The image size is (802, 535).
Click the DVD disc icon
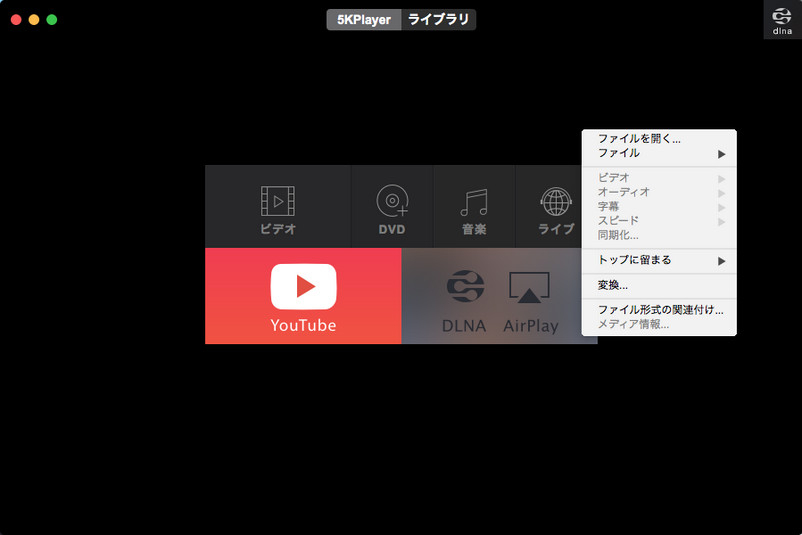coord(392,203)
